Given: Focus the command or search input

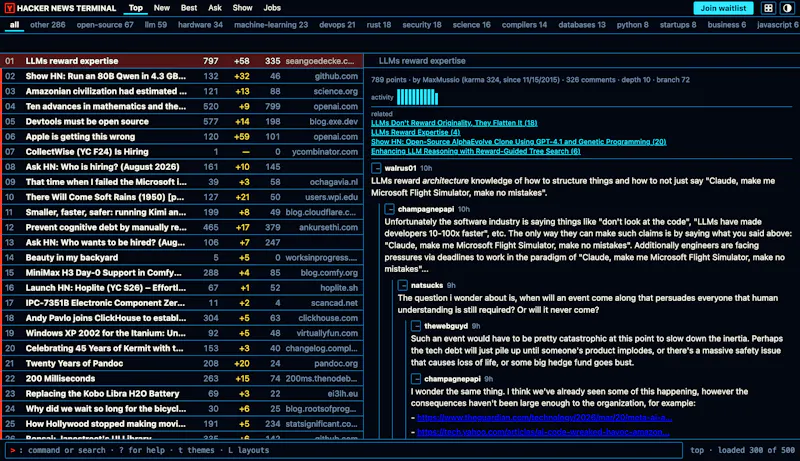Looking at the screenshot, I should click(x=344, y=450).
